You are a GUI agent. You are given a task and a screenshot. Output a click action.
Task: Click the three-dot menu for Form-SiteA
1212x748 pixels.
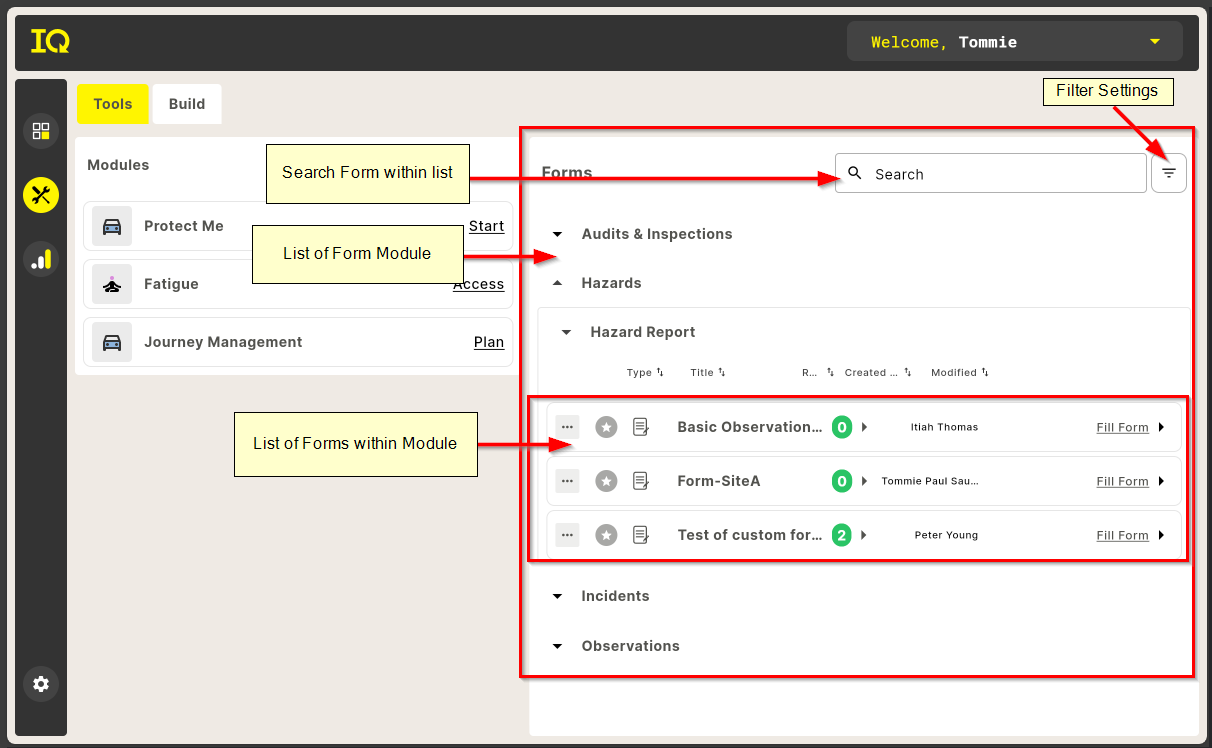coord(567,481)
